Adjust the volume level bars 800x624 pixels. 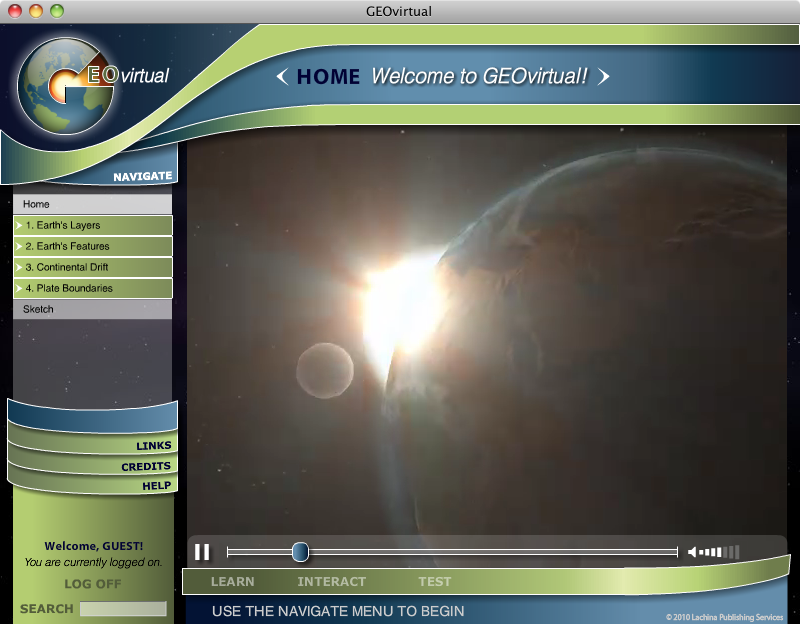point(719,552)
